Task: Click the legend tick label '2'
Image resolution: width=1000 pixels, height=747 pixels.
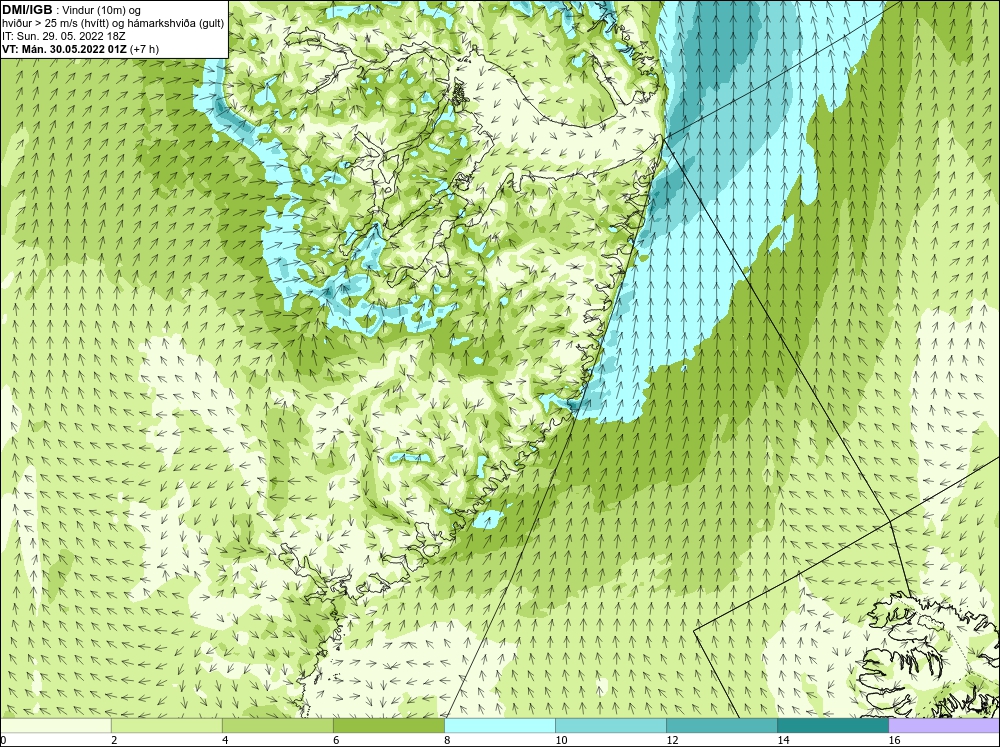Action: click(114, 740)
